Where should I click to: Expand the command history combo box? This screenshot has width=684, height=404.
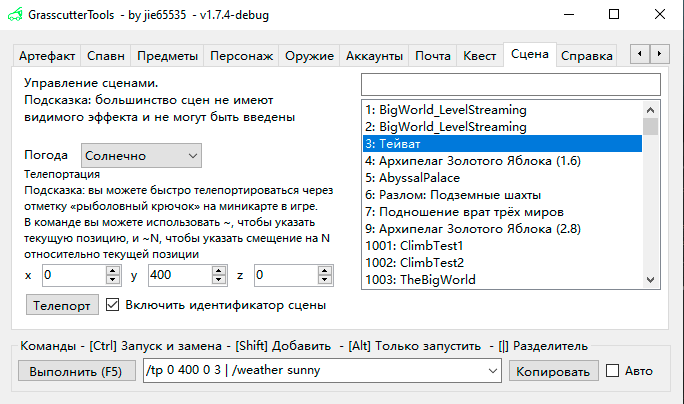[492, 371]
